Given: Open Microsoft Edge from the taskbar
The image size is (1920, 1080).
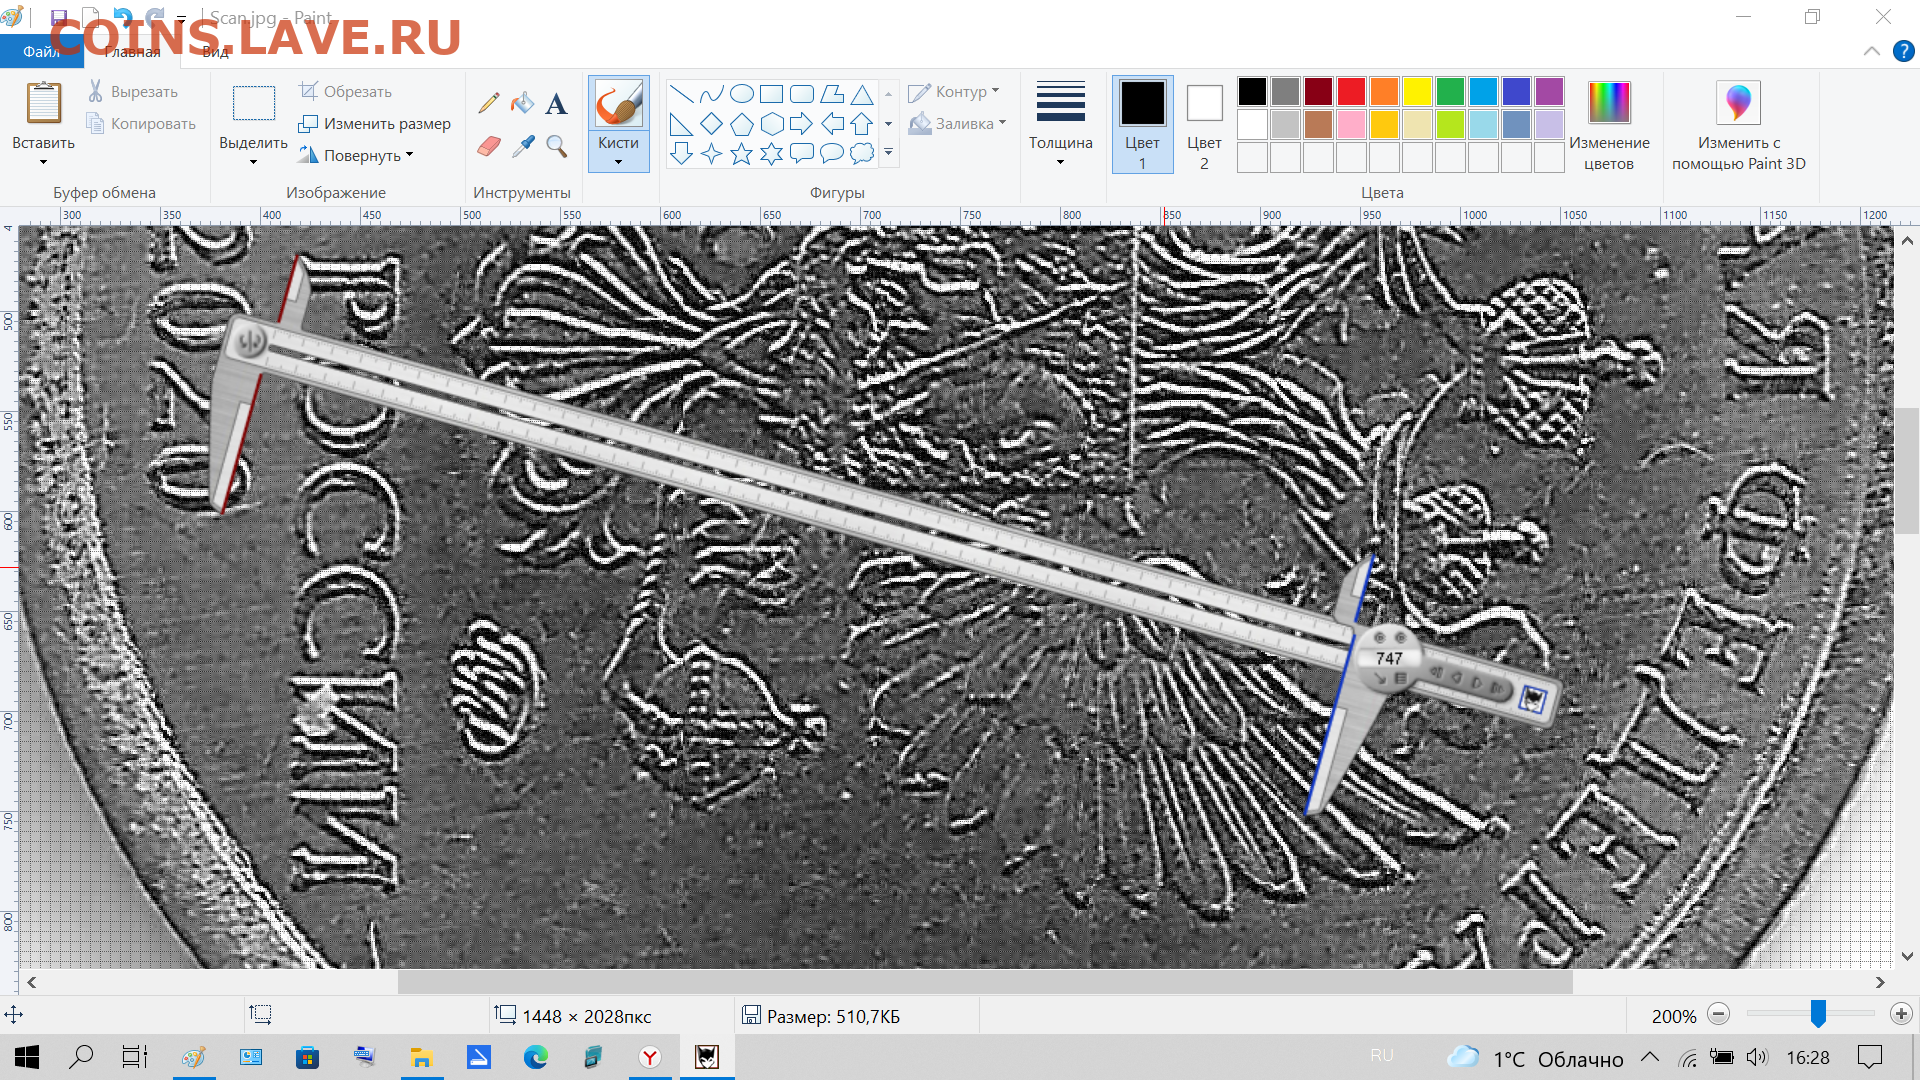Looking at the screenshot, I should point(536,1057).
